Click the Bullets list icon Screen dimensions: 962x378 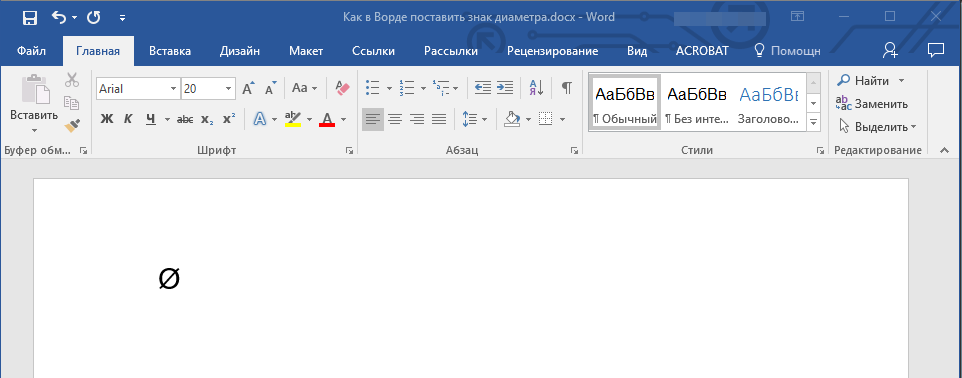click(x=372, y=88)
